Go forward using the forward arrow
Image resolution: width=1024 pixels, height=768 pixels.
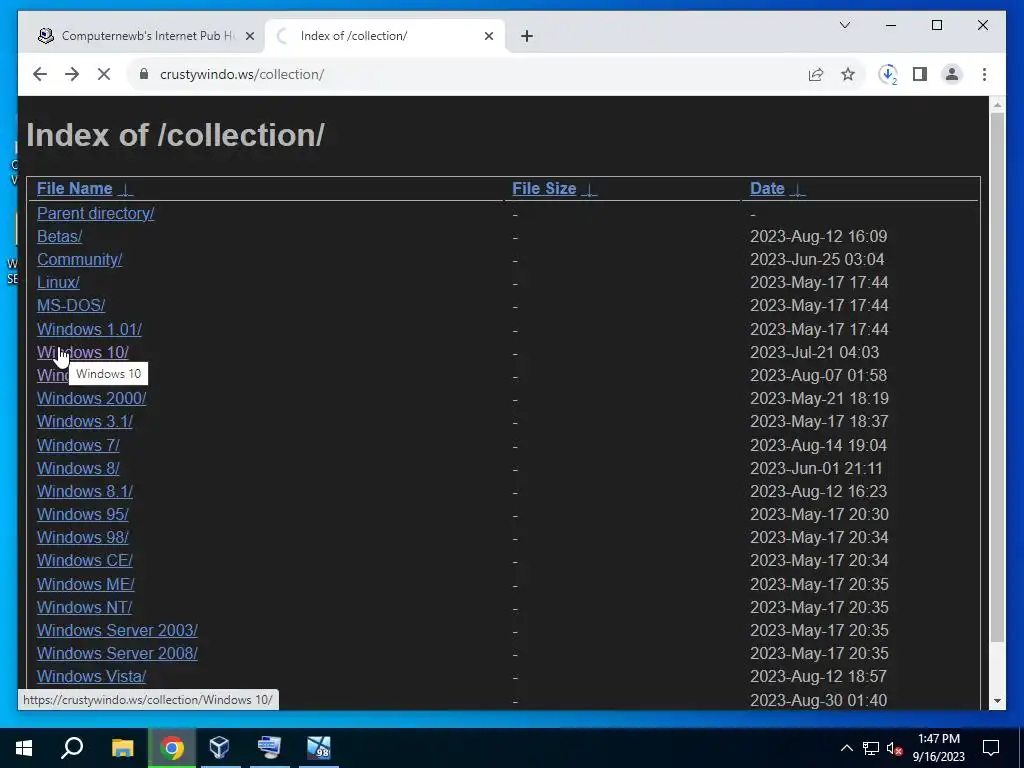72,74
